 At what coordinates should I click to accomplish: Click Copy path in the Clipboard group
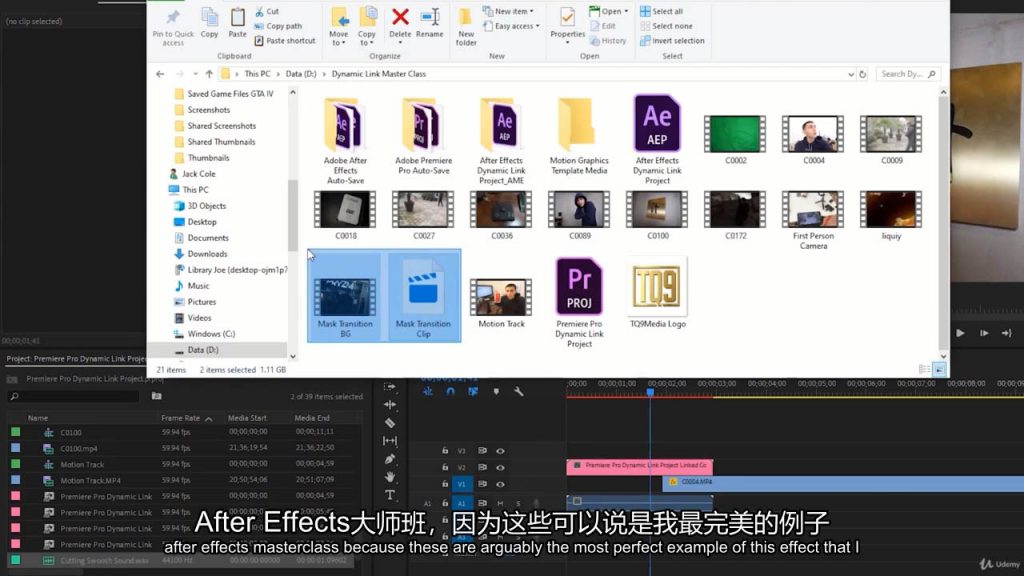point(278,26)
